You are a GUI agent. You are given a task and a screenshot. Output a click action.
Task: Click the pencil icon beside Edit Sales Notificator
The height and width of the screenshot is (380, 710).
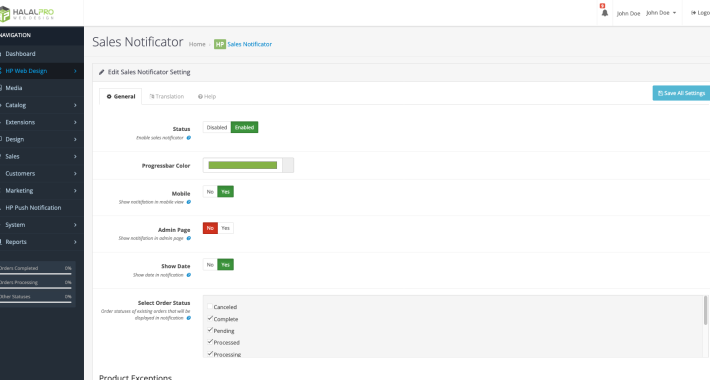click(x=101, y=72)
